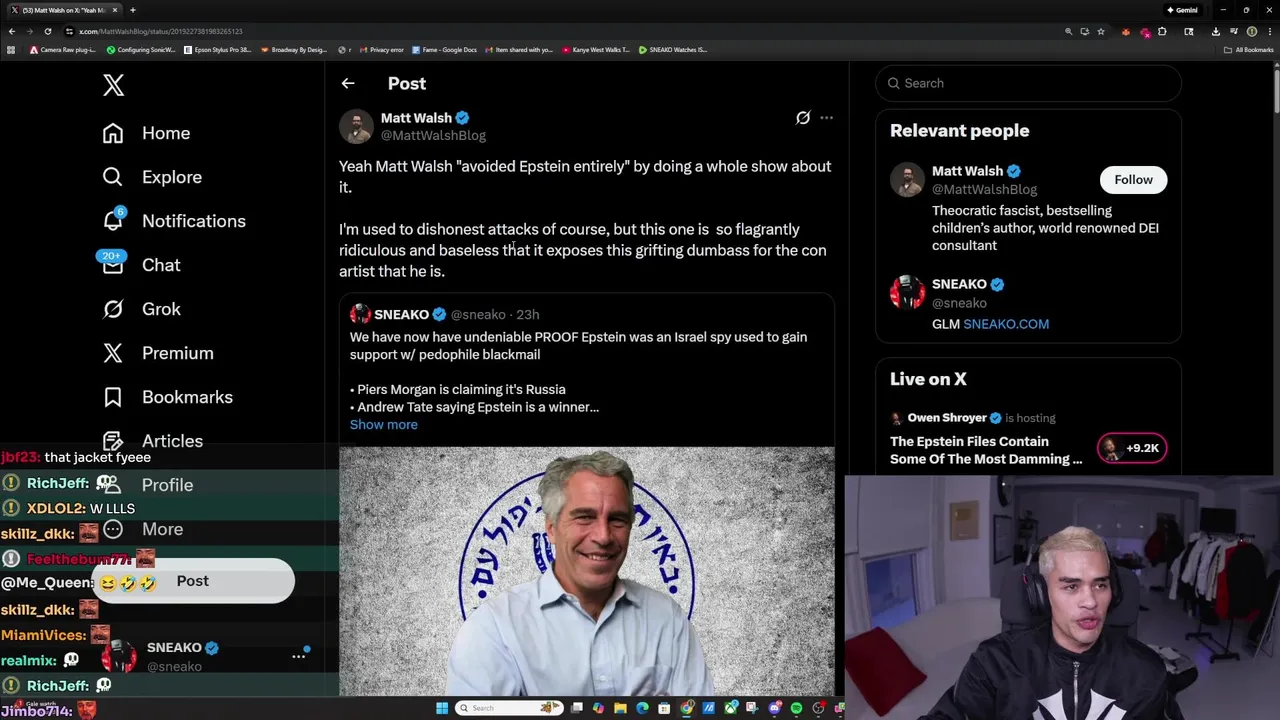Open the media controls icon in the toolbar

coord(1234,31)
